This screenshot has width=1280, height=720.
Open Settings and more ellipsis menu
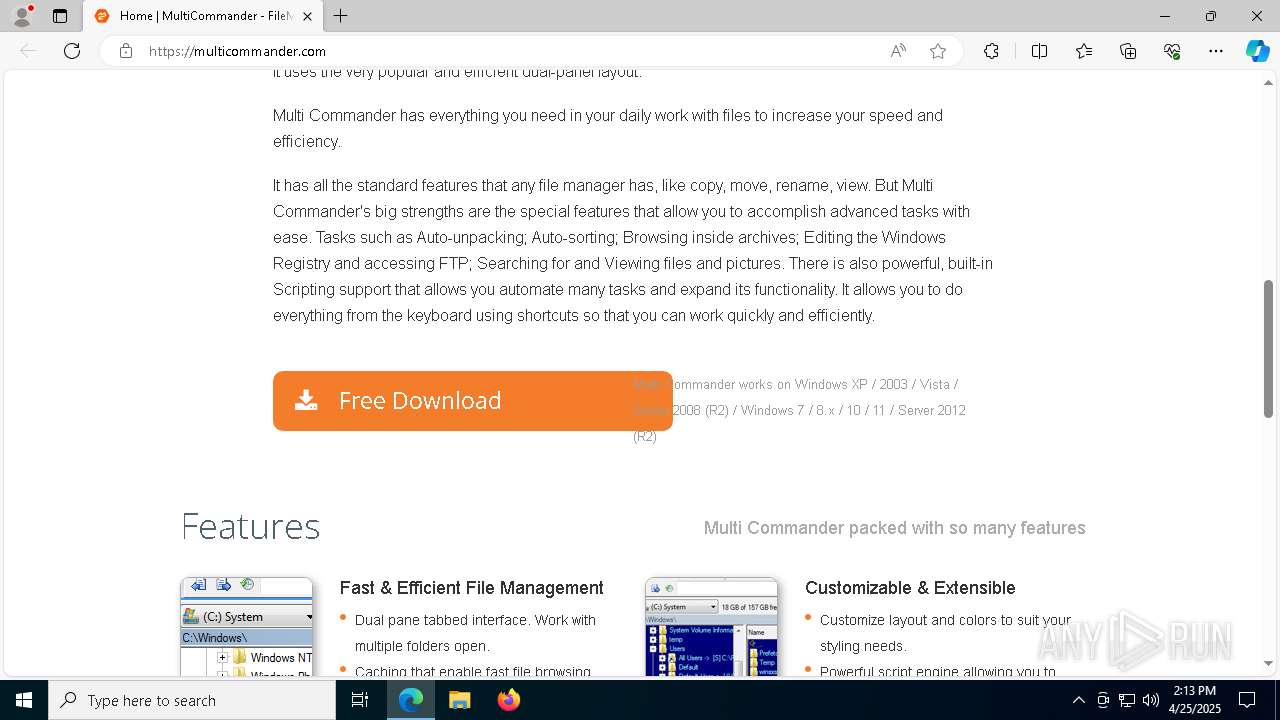click(x=1216, y=51)
